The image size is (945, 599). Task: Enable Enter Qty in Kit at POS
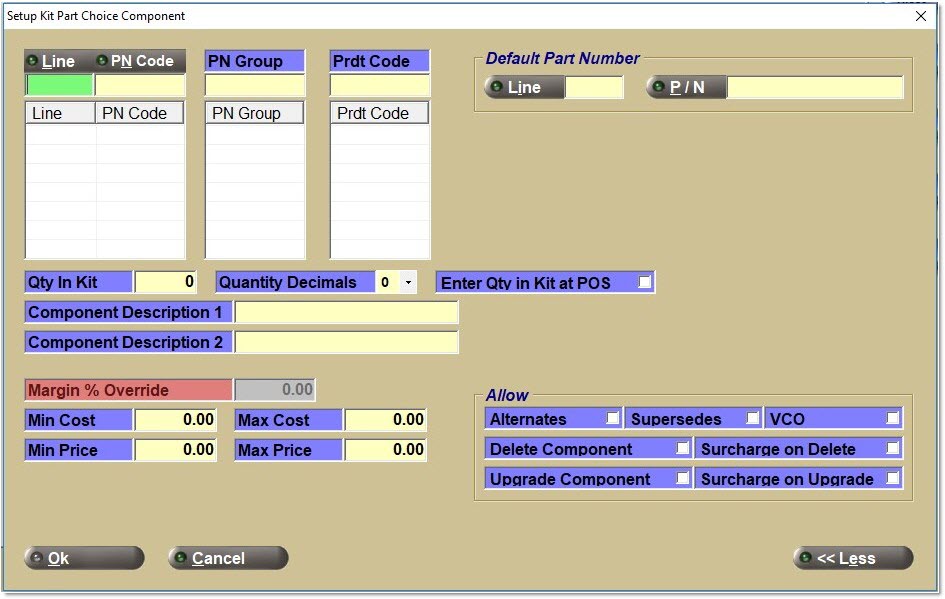[645, 282]
